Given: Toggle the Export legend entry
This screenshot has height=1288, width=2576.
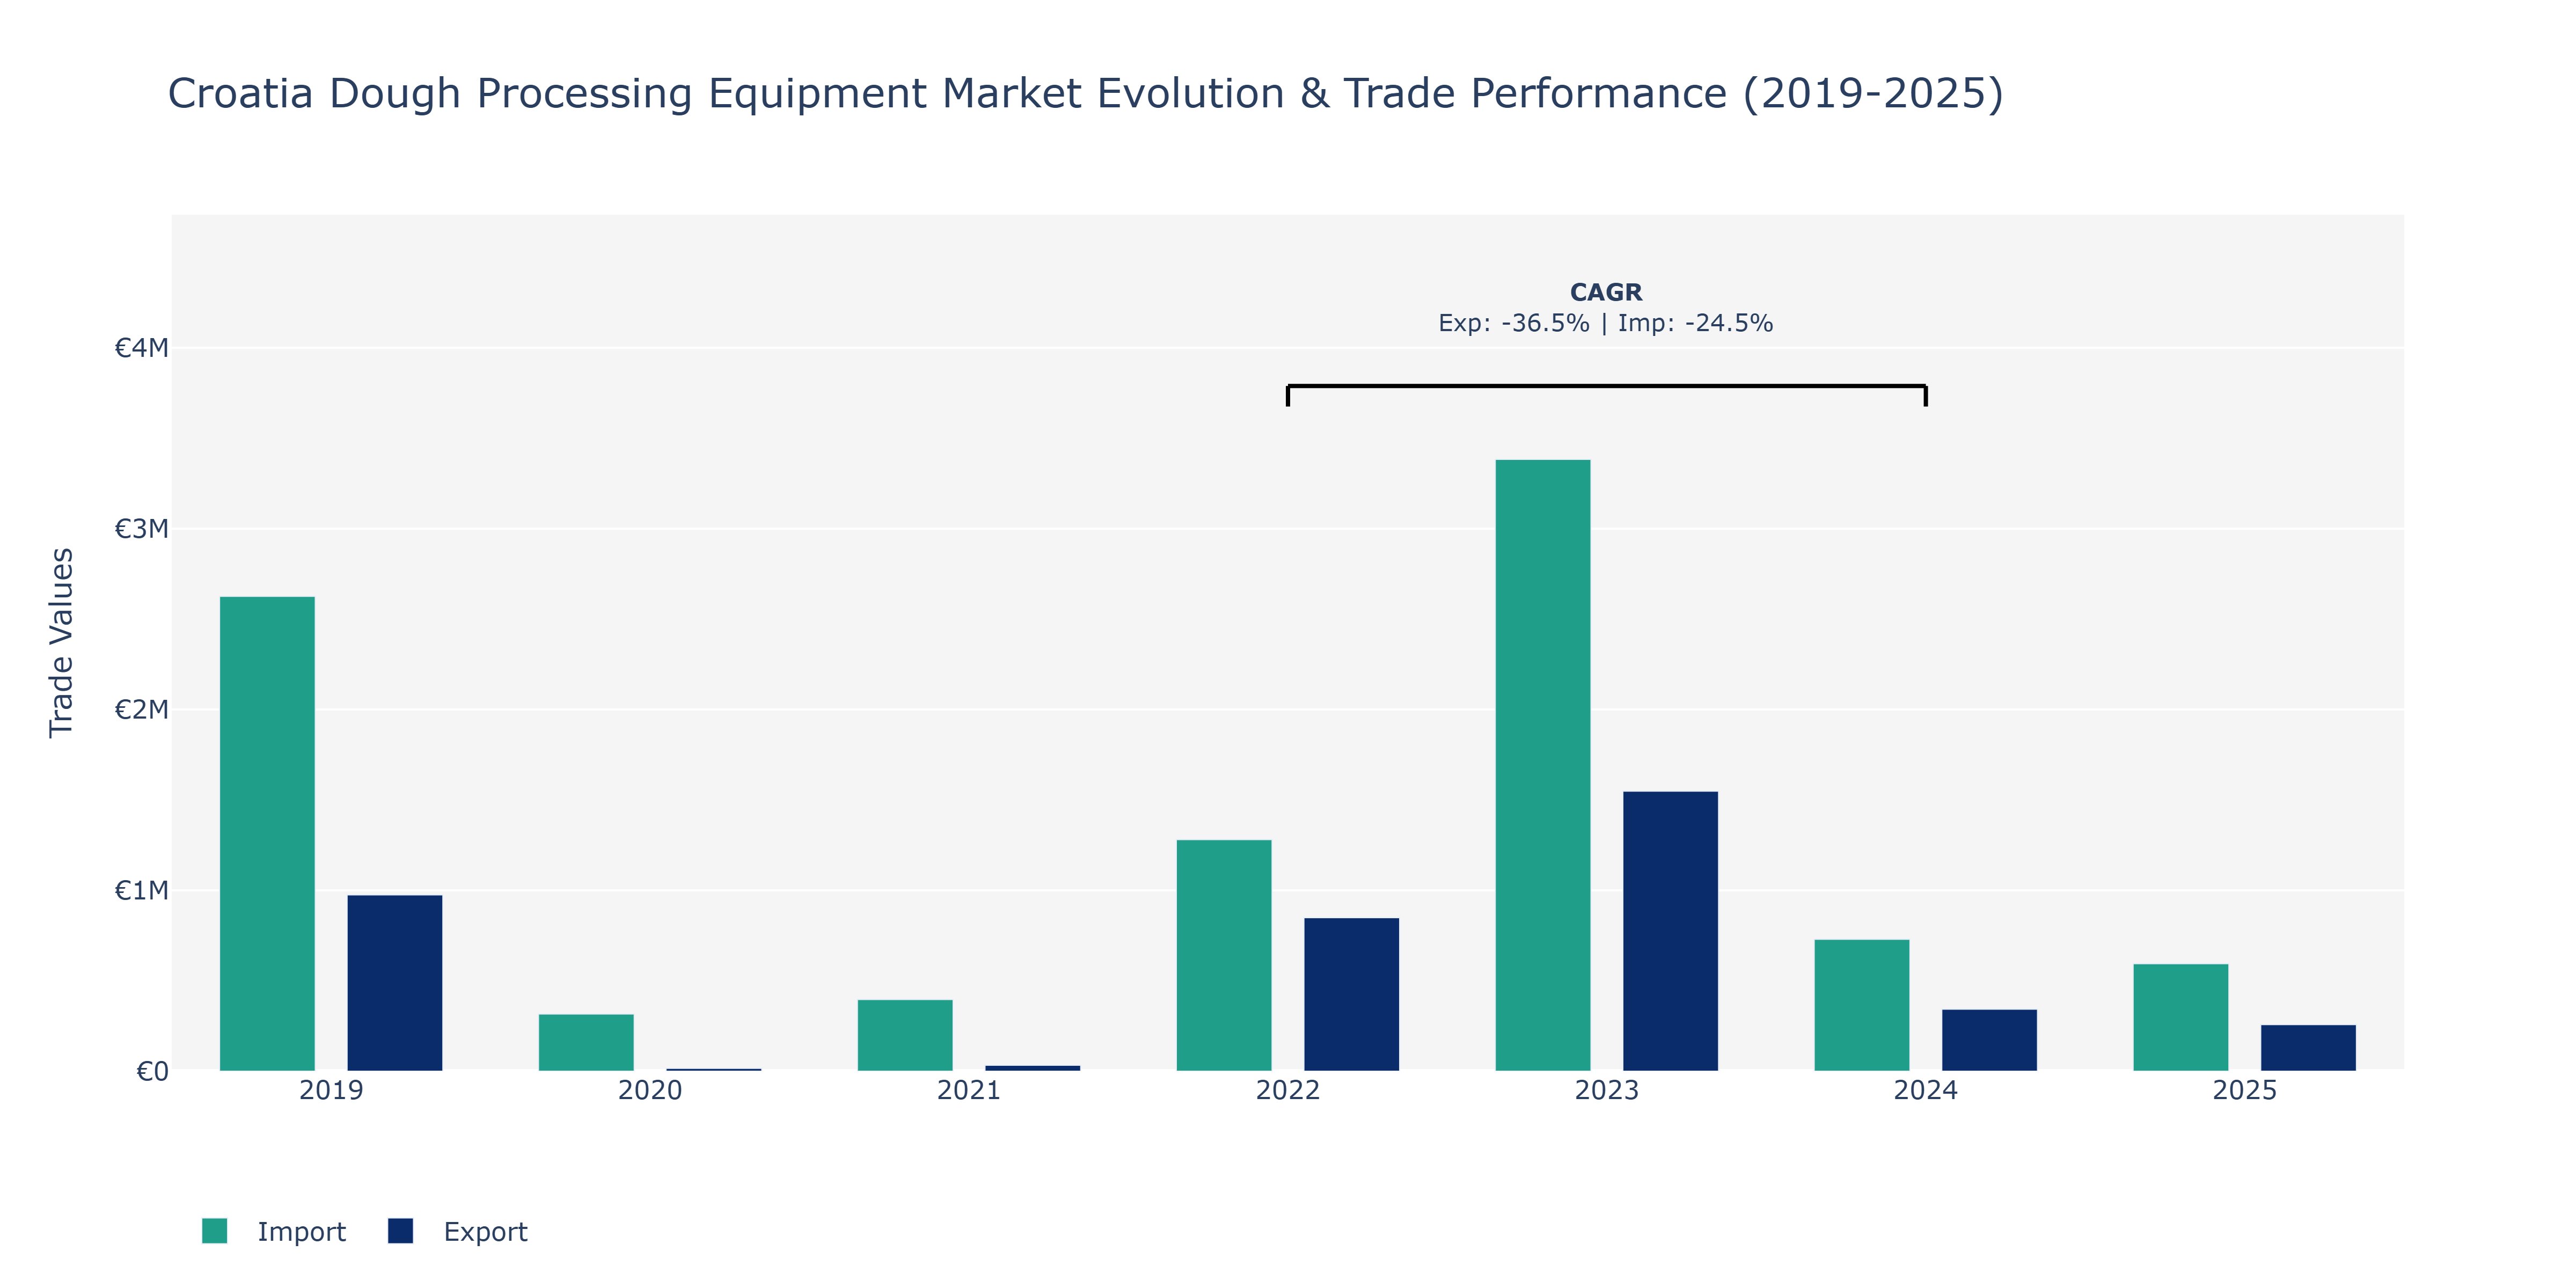Looking at the screenshot, I should (458, 1231).
